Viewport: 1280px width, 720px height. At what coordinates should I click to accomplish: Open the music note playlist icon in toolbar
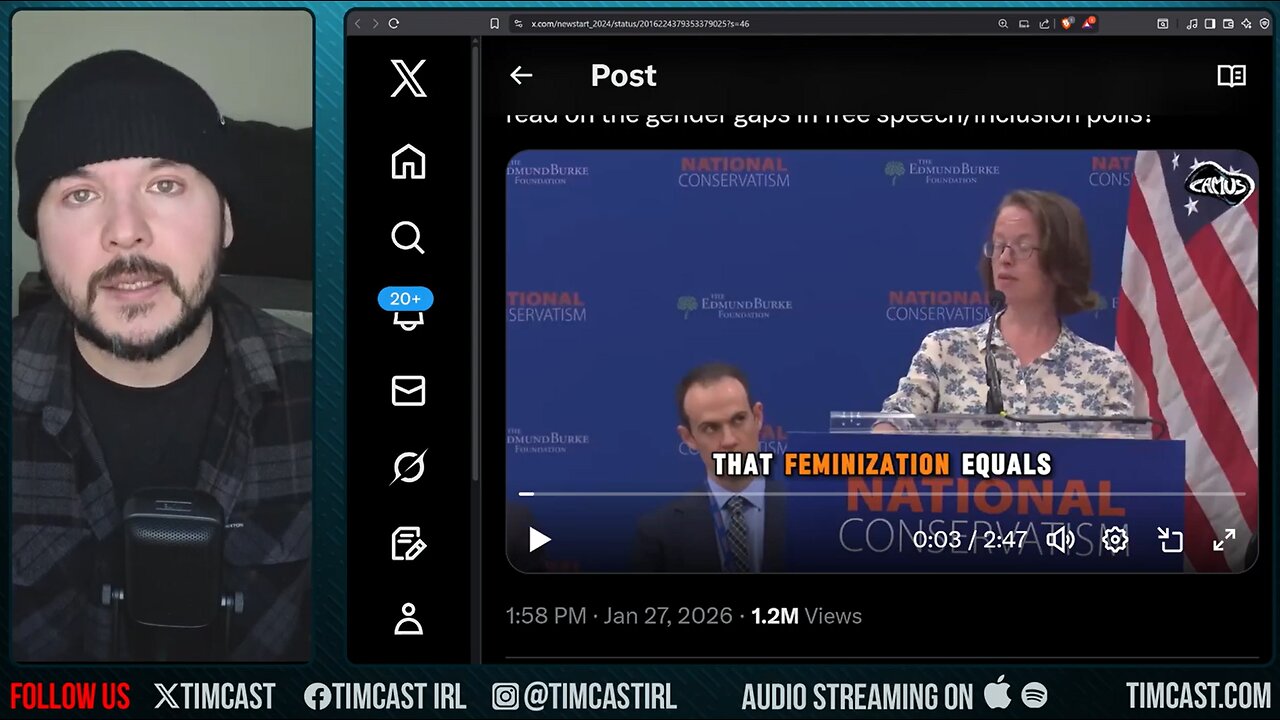1192,24
